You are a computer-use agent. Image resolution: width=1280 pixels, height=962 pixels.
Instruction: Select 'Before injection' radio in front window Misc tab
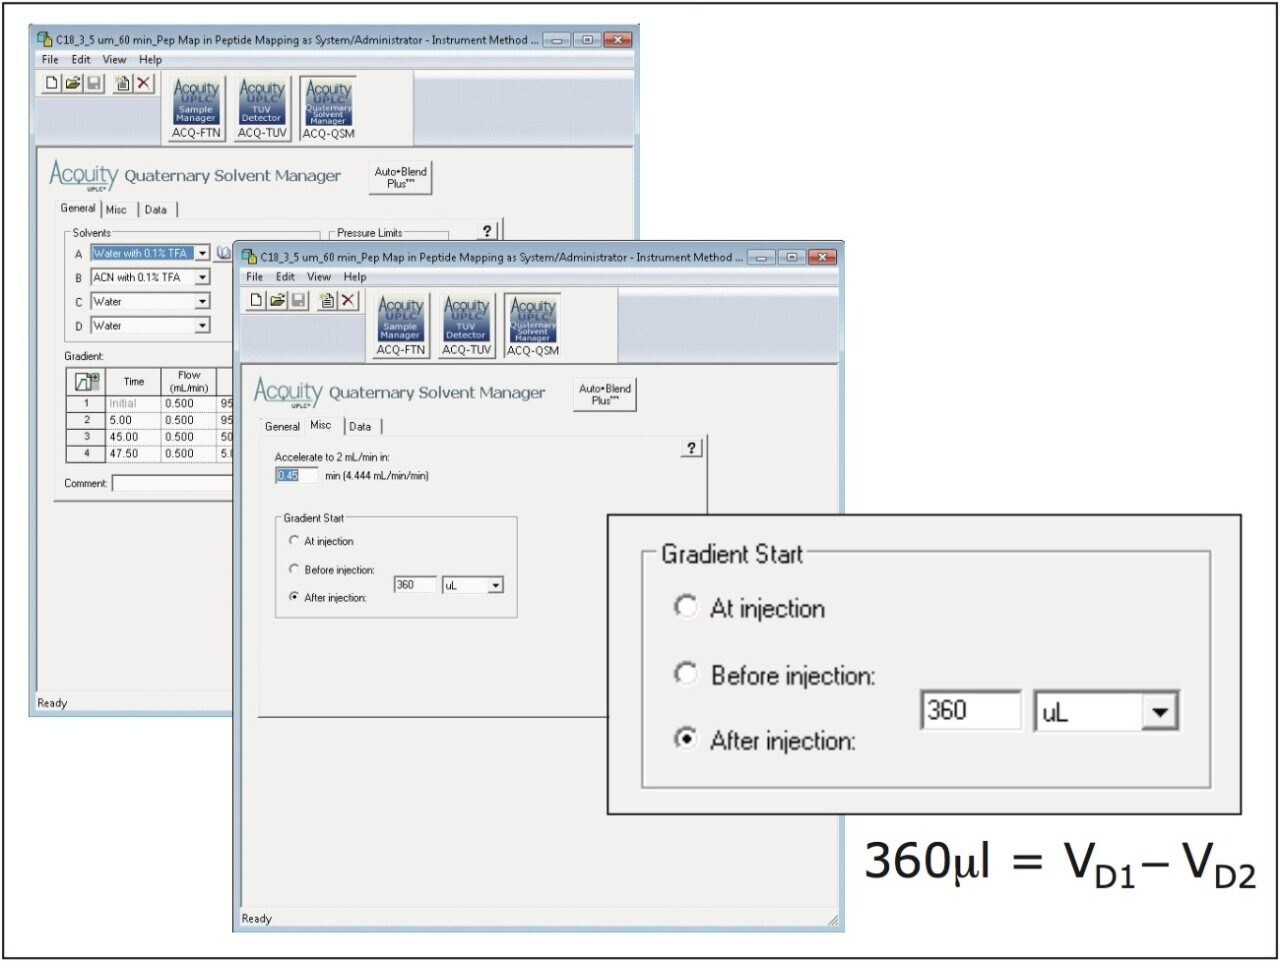coord(294,569)
